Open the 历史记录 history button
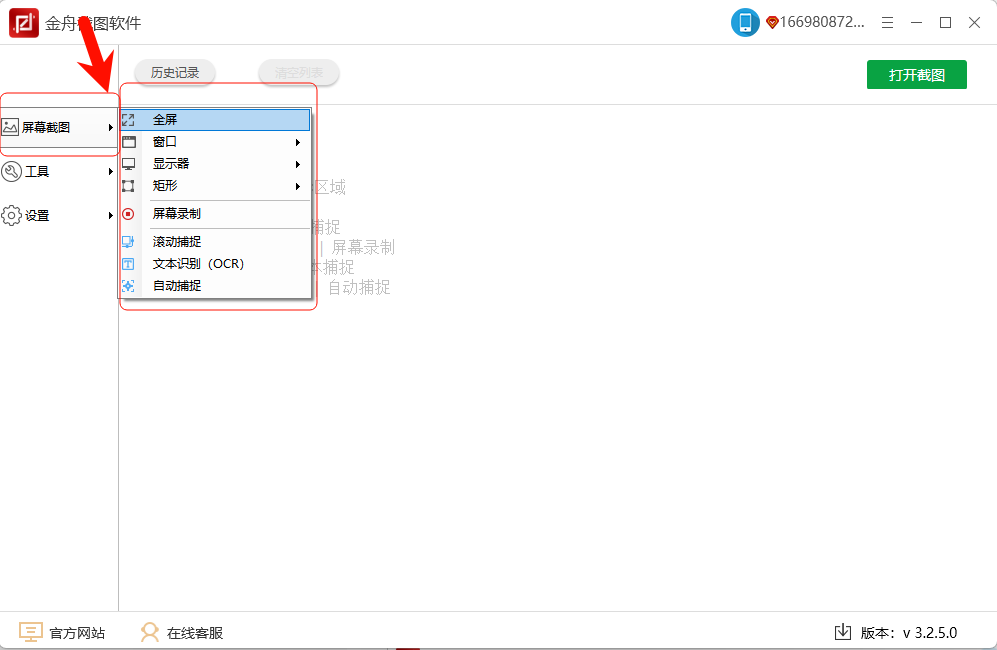 click(175, 73)
